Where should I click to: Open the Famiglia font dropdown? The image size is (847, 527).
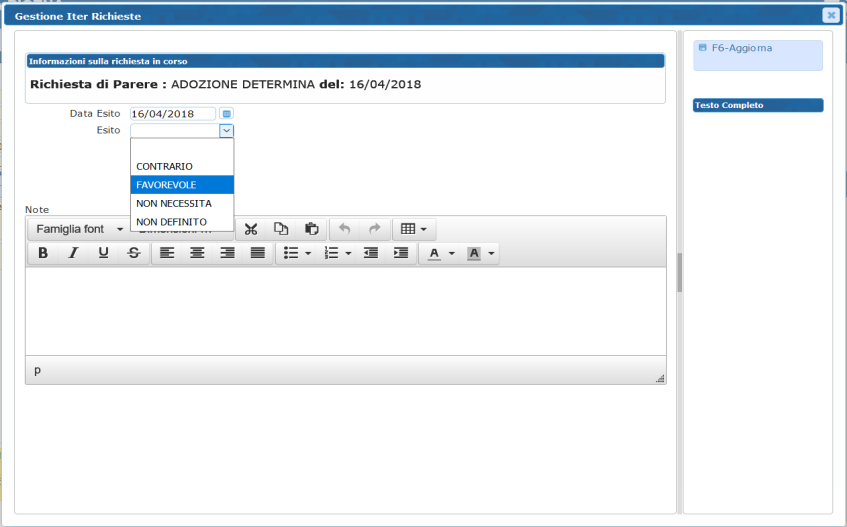[x=79, y=229]
